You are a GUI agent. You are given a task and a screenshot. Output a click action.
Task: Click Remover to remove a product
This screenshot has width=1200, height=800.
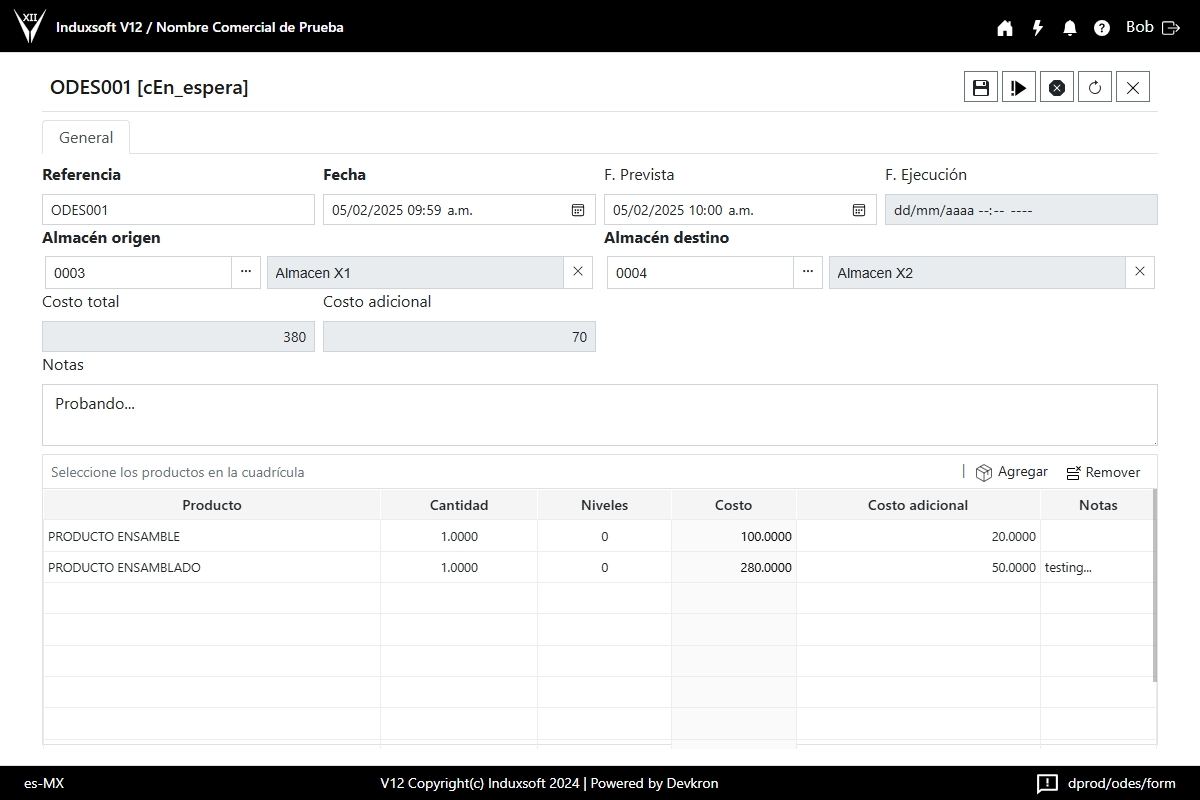point(1103,472)
